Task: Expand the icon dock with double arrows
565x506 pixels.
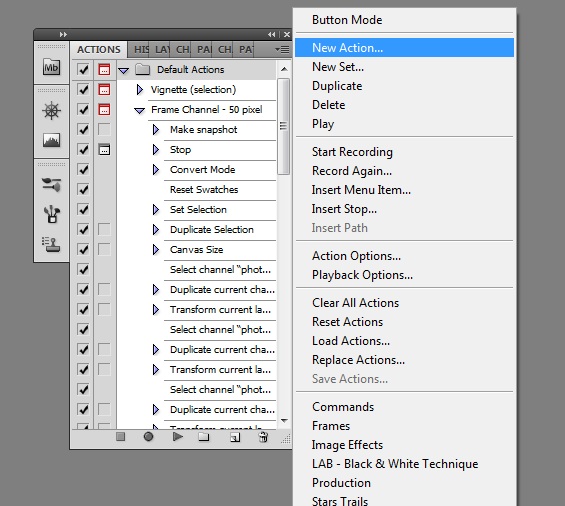Action: click(63, 35)
